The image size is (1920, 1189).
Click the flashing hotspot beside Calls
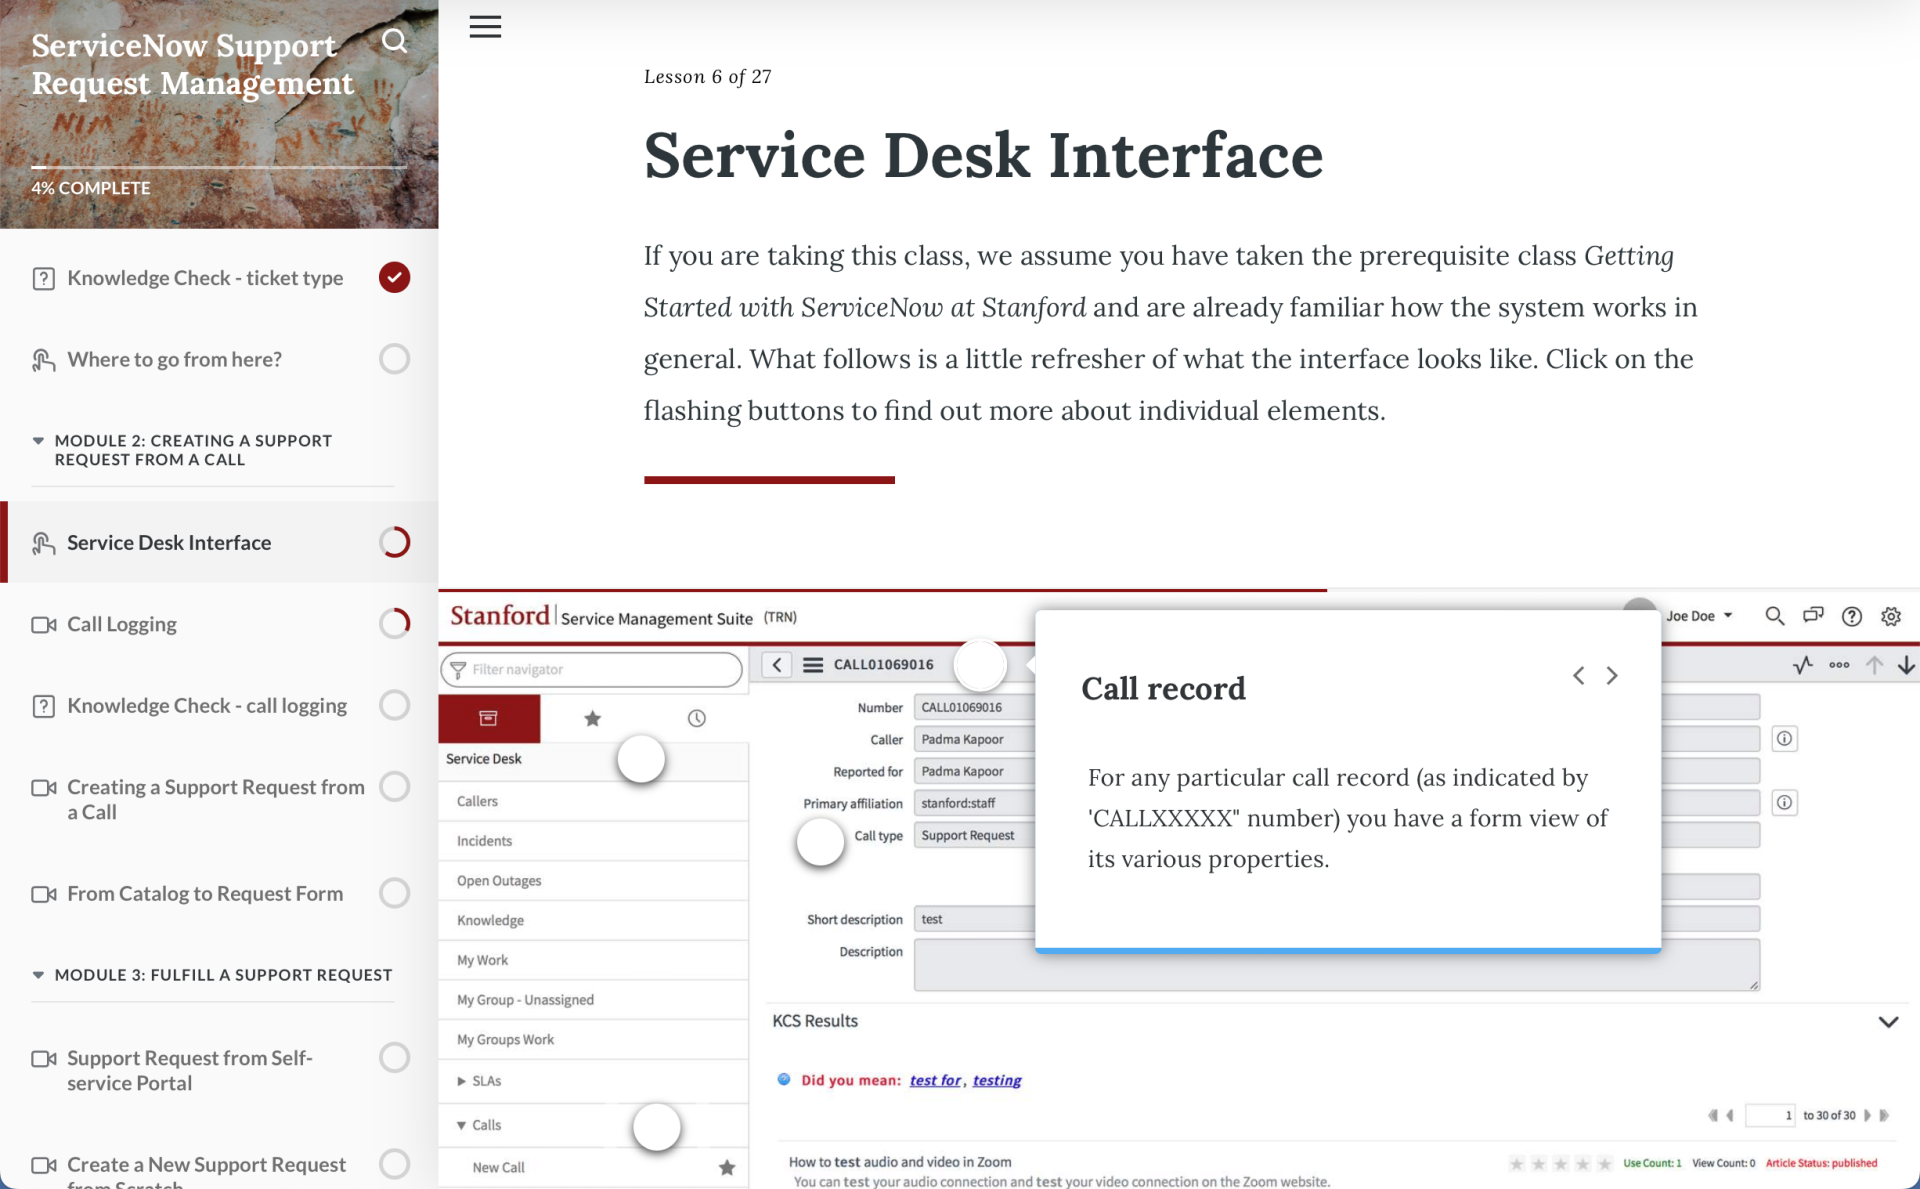657,1127
